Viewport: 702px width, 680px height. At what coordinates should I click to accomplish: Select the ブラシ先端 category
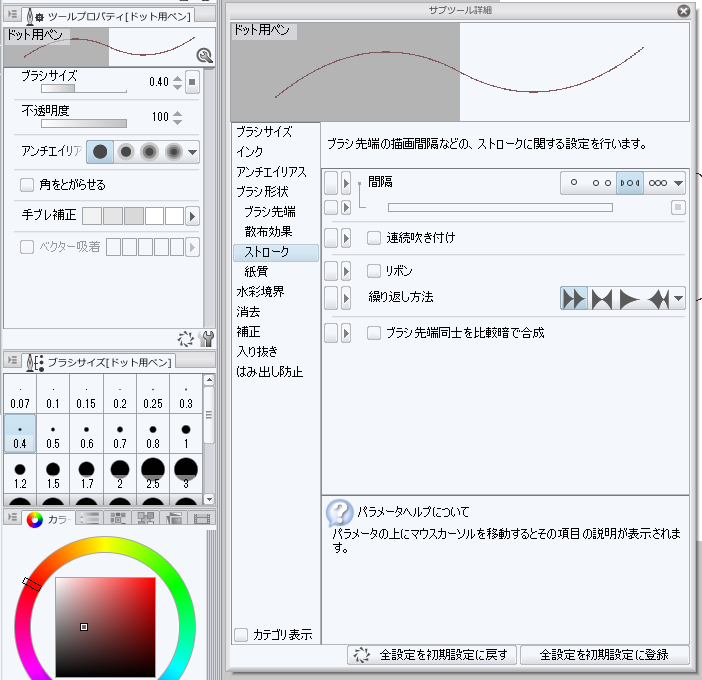pyautogui.click(x=270, y=211)
